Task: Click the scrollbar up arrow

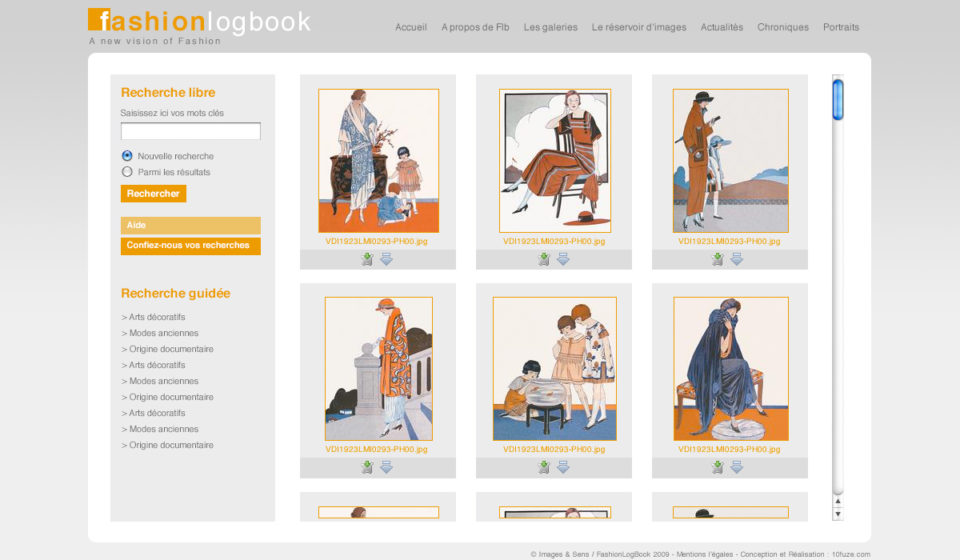Action: [x=838, y=501]
